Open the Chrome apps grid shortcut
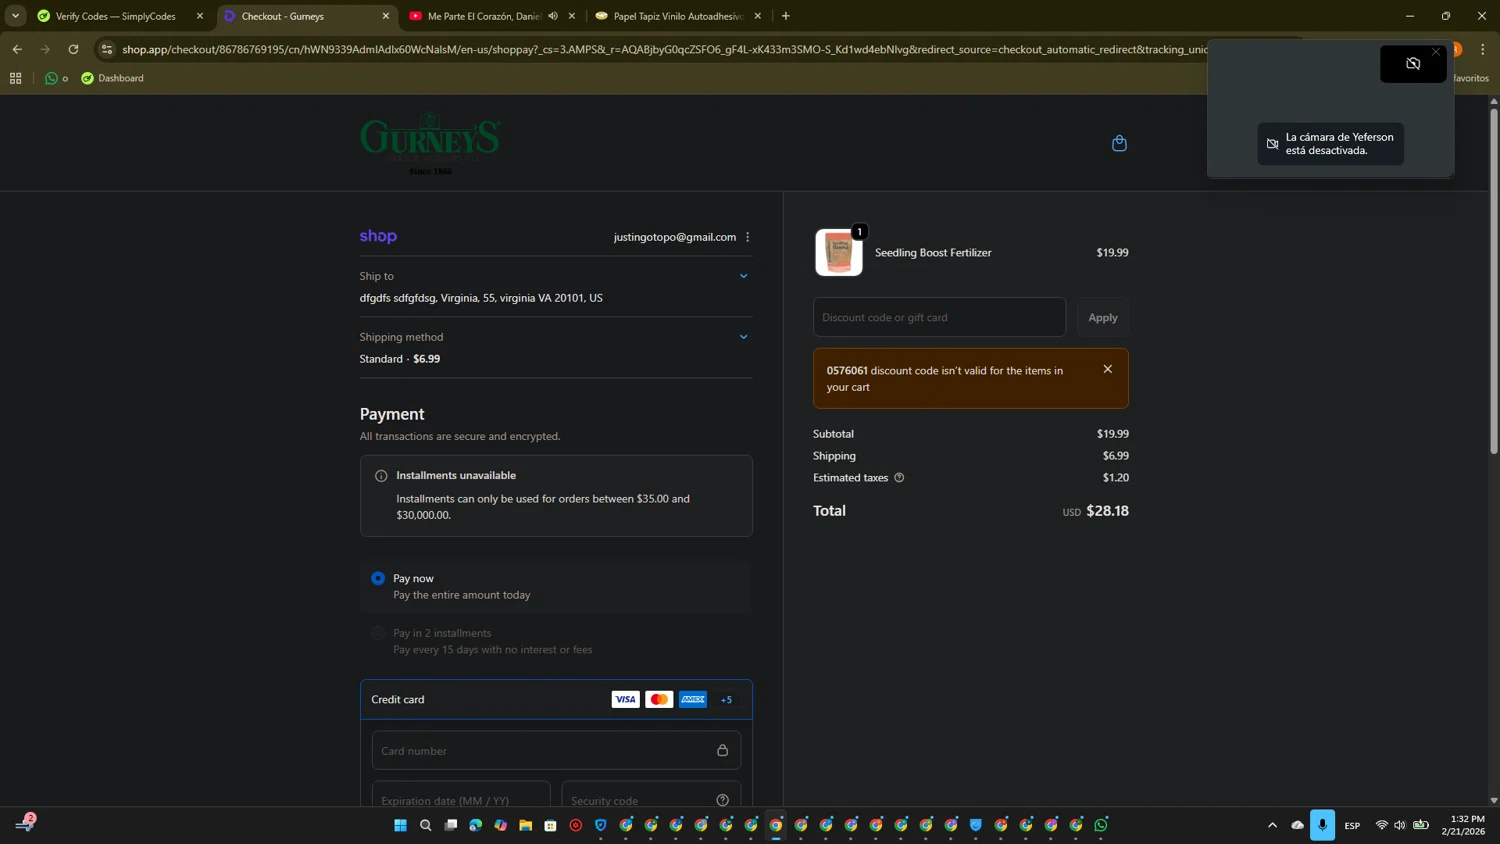Image resolution: width=1500 pixels, height=844 pixels. tap(15, 78)
